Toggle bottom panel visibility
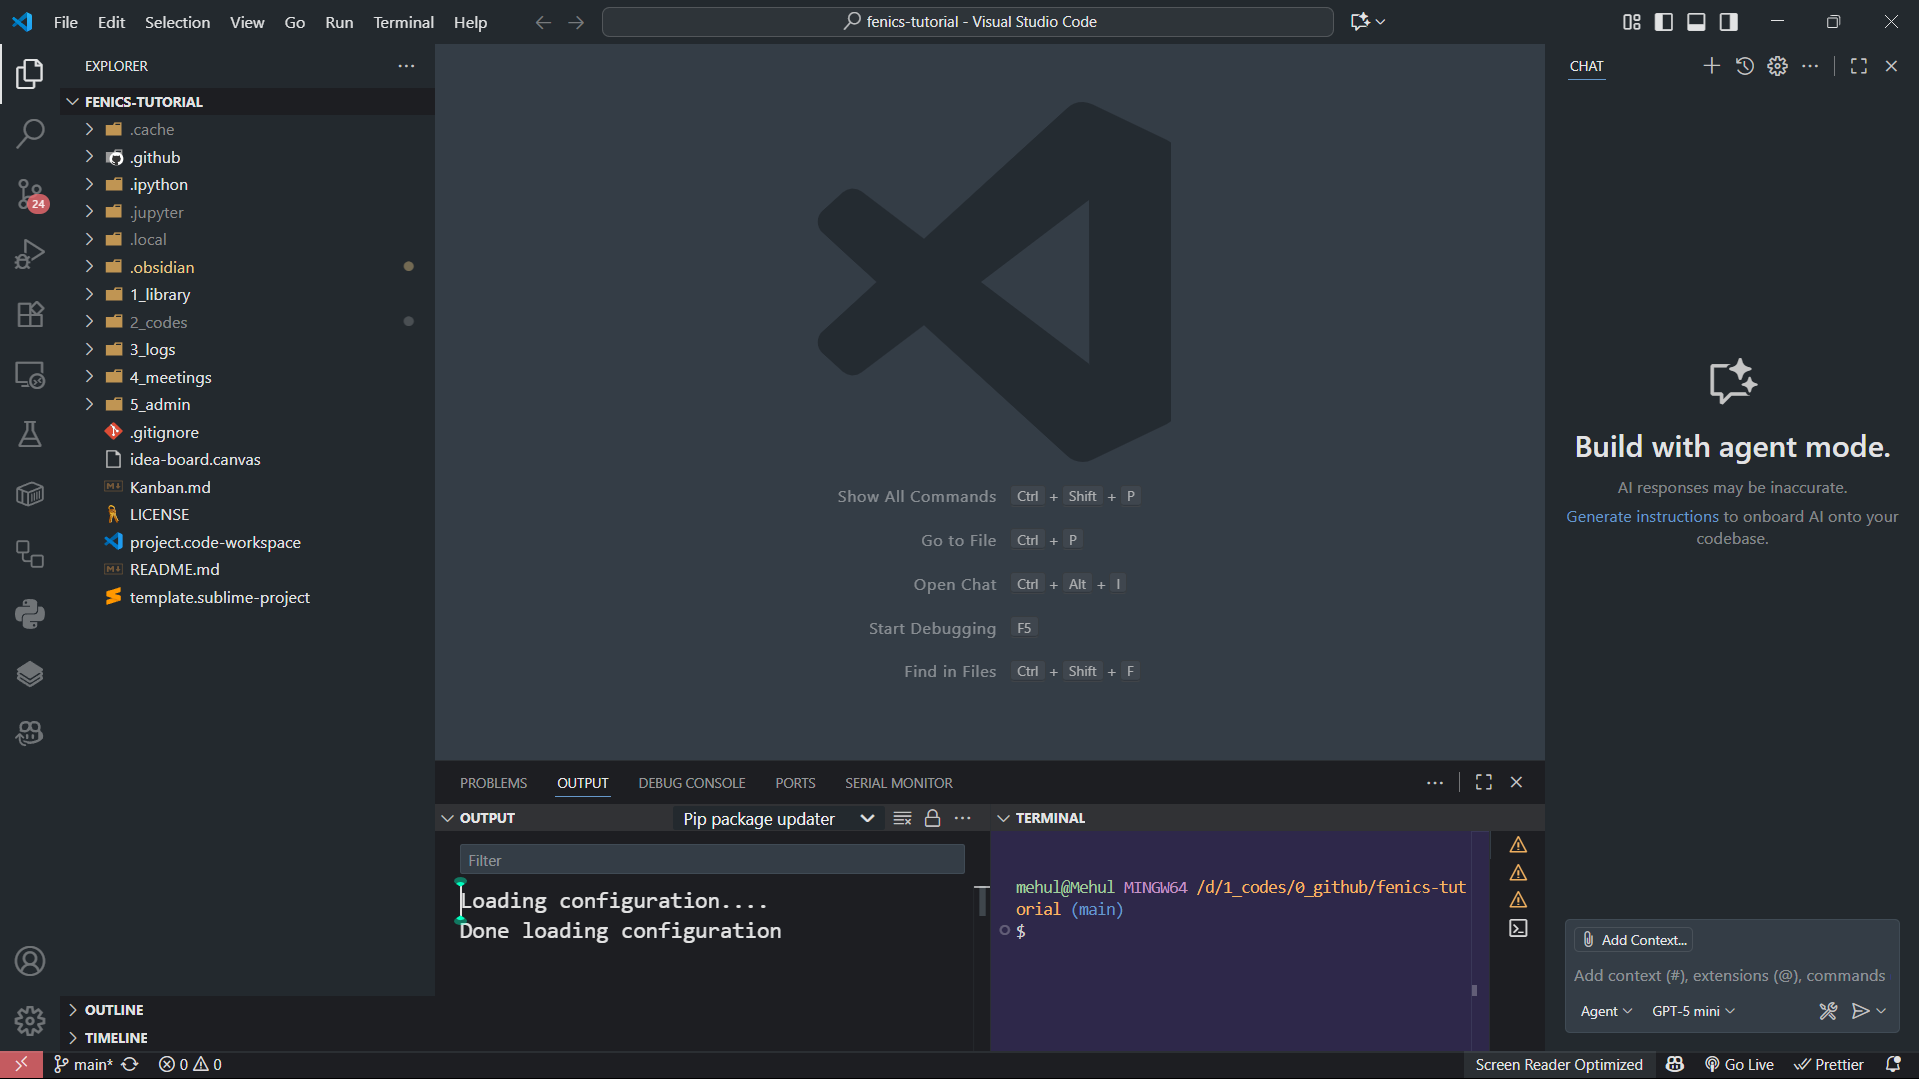1919x1079 pixels. point(1696,22)
